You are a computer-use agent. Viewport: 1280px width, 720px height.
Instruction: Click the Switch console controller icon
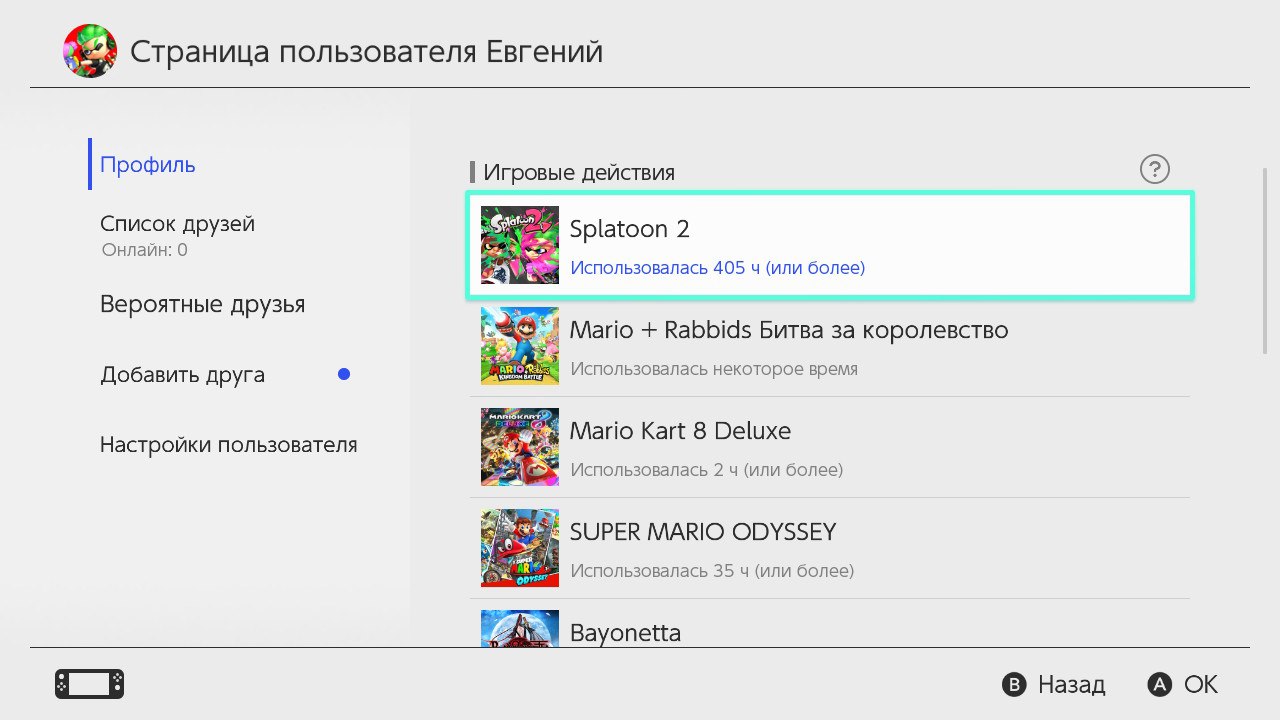pyautogui.click(x=89, y=684)
